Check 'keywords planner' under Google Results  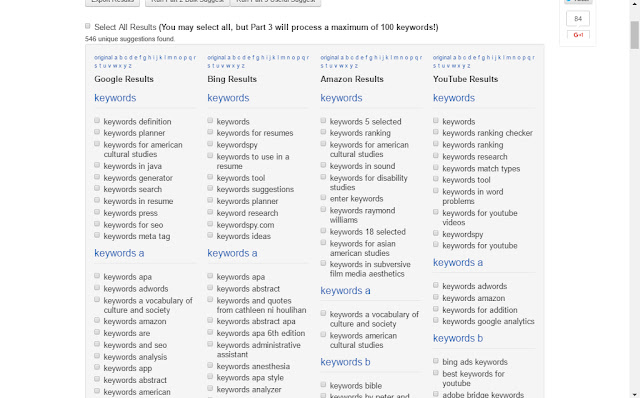(x=97, y=132)
